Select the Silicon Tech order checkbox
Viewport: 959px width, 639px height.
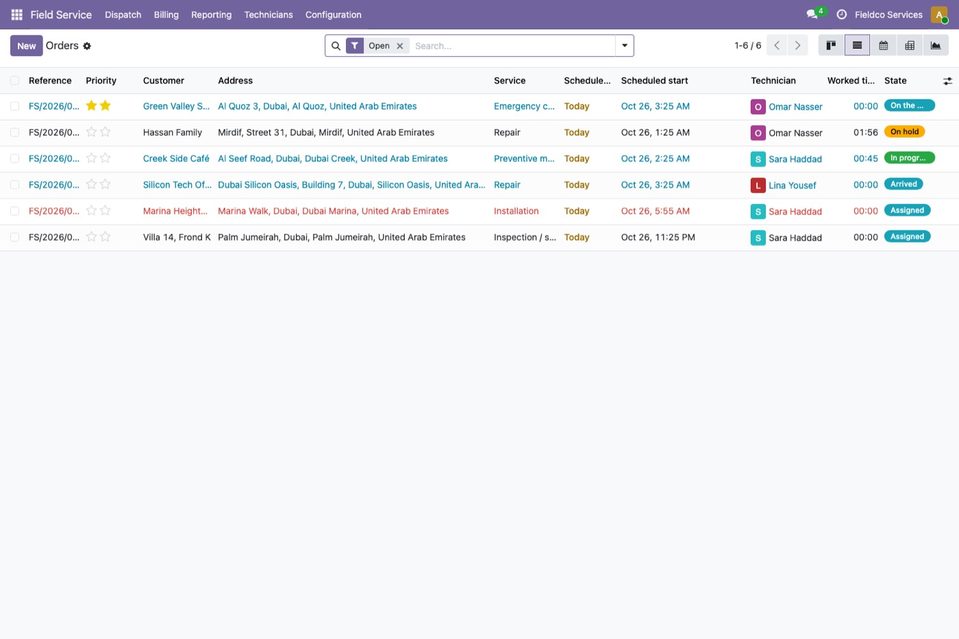point(15,185)
